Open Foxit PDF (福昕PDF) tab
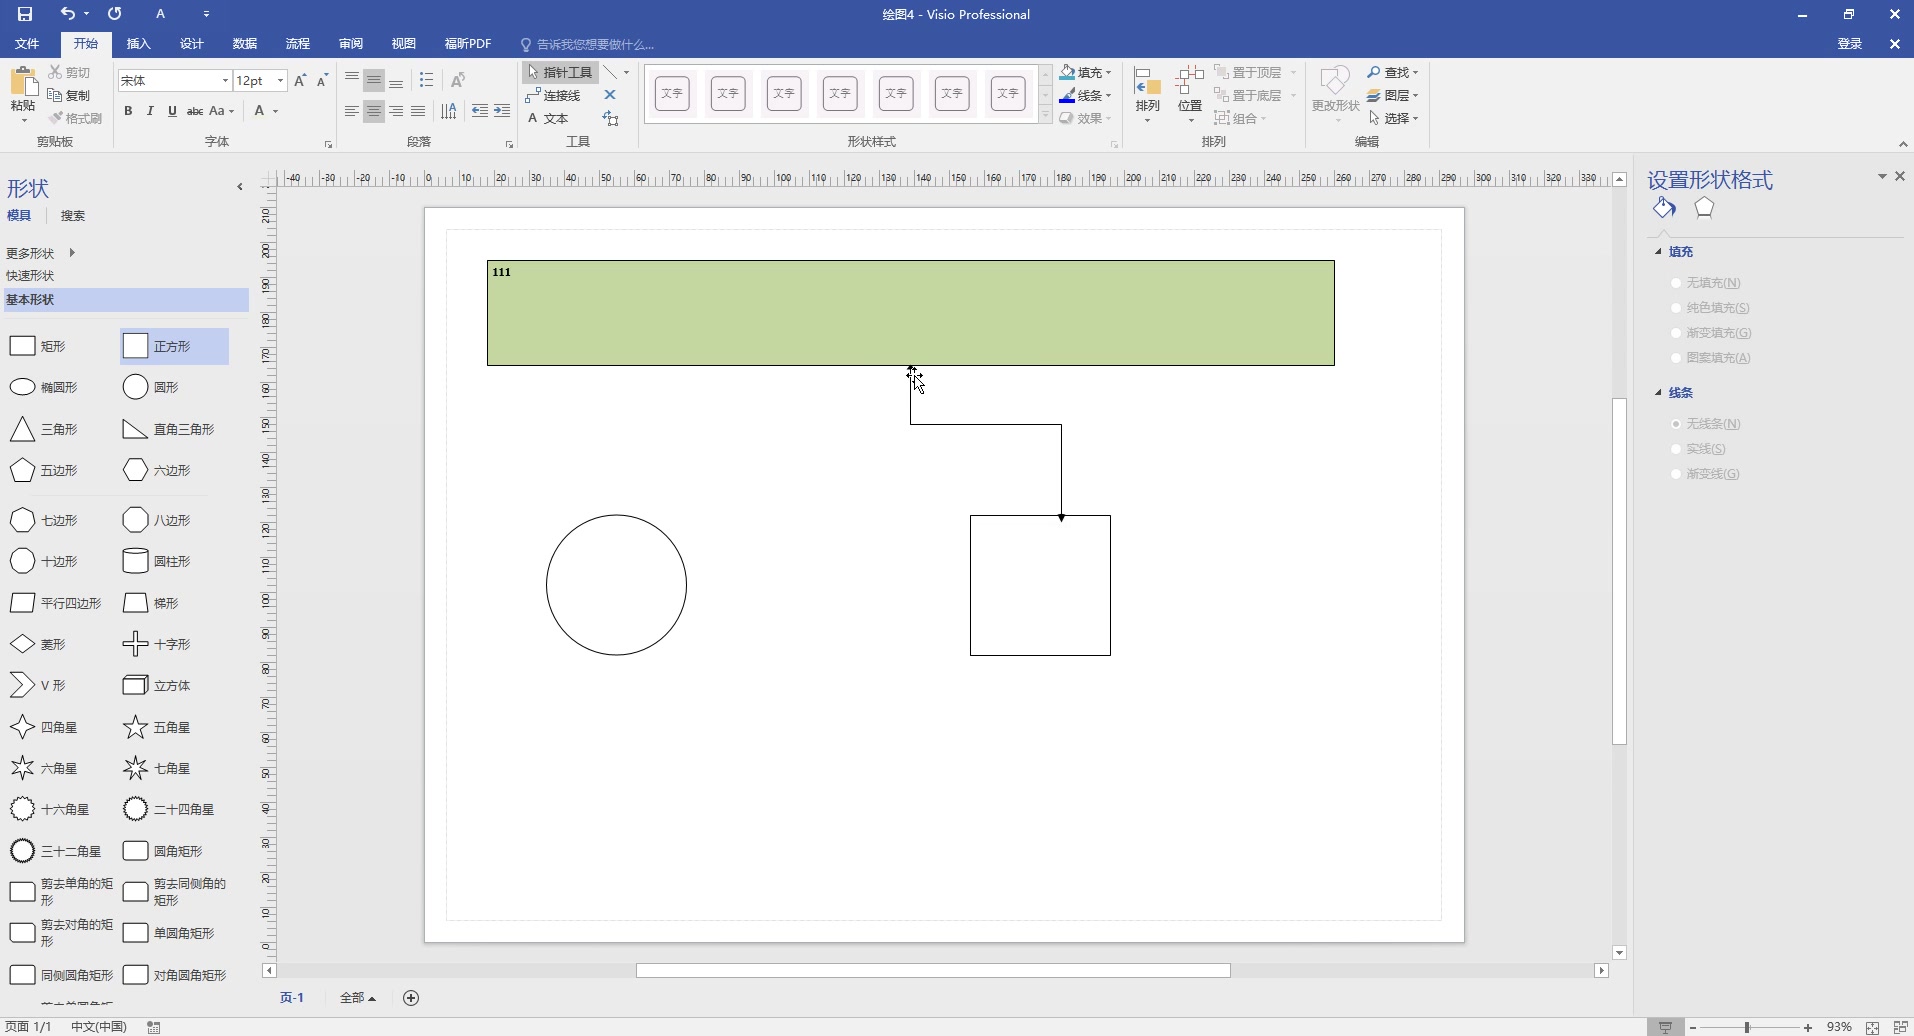This screenshot has width=1914, height=1036. point(468,44)
